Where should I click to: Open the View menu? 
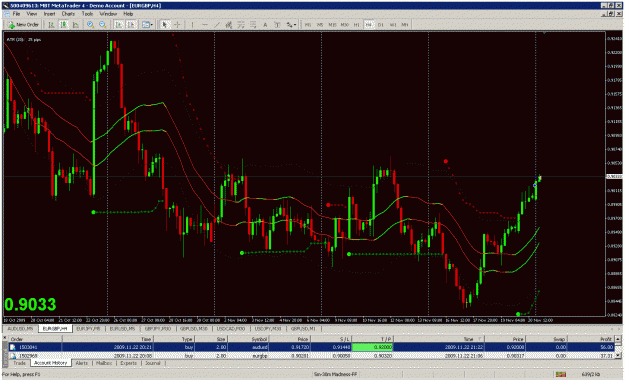(x=32, y=14)
